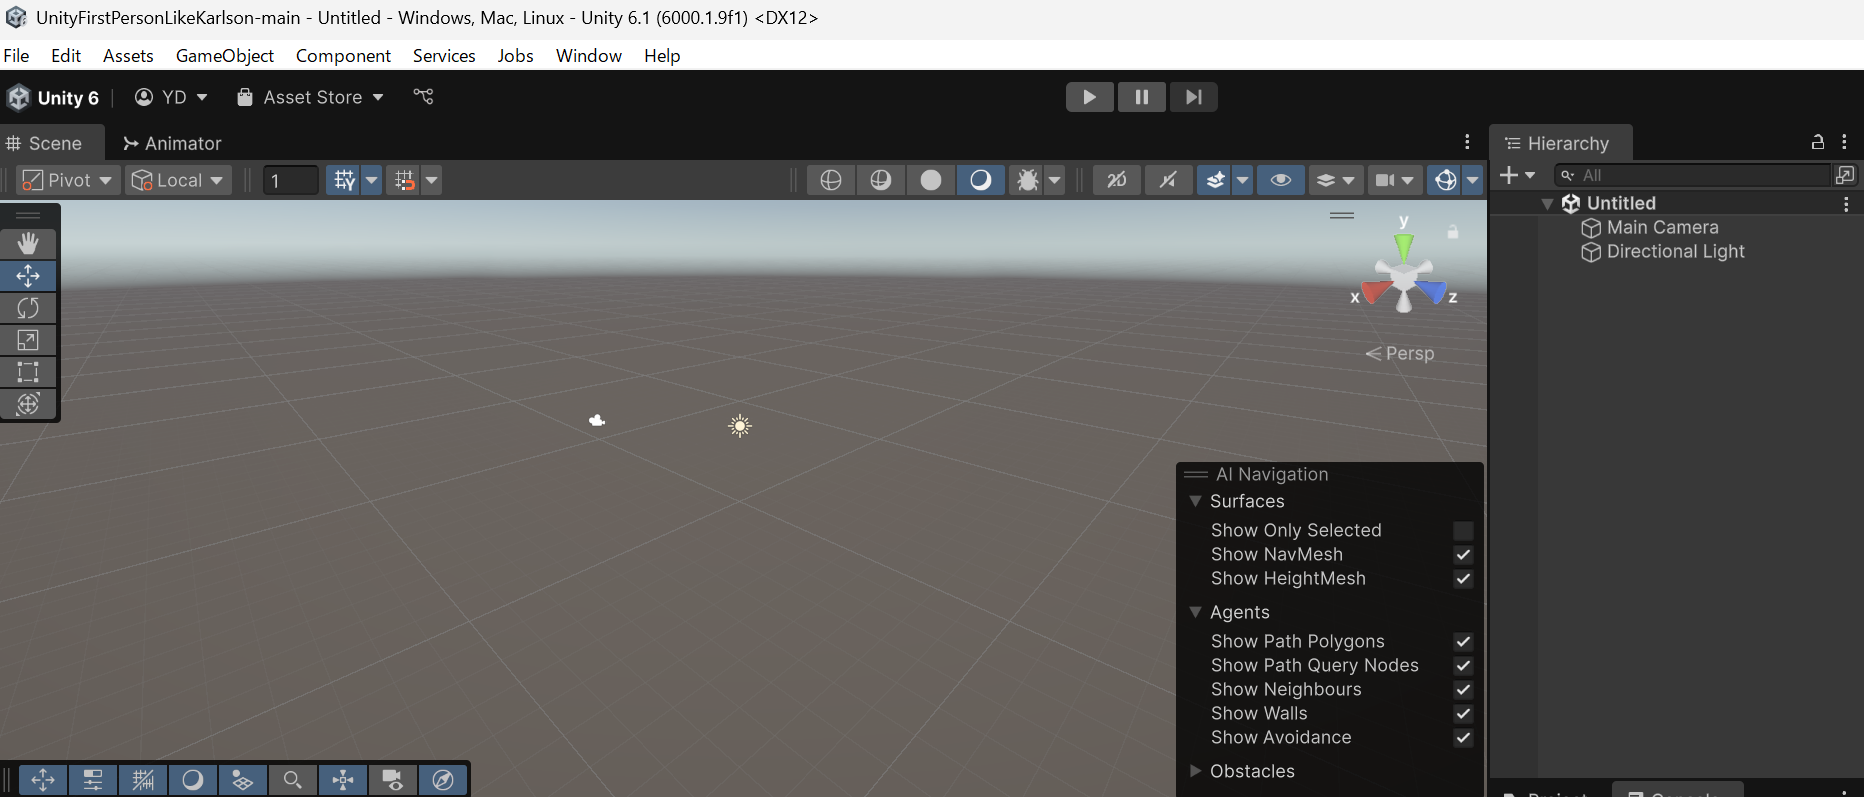
Task: Collapse the Surfaces section
Action: [x=1195, y=501]
